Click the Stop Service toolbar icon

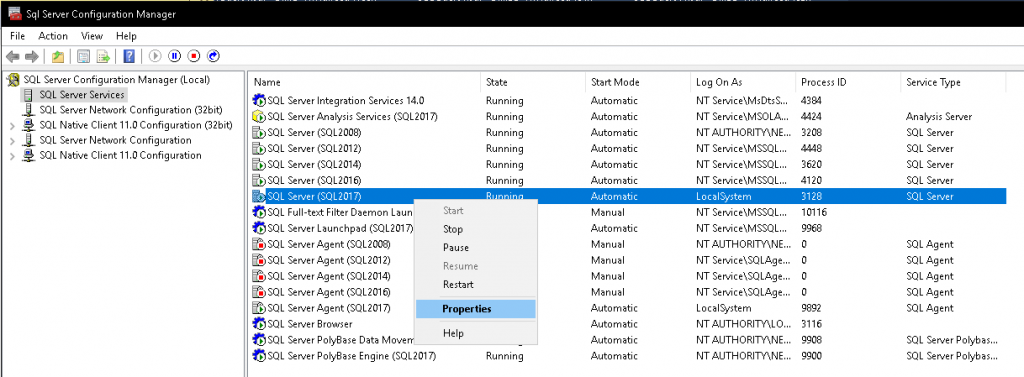pyautogui.click(x=193, y=57)
